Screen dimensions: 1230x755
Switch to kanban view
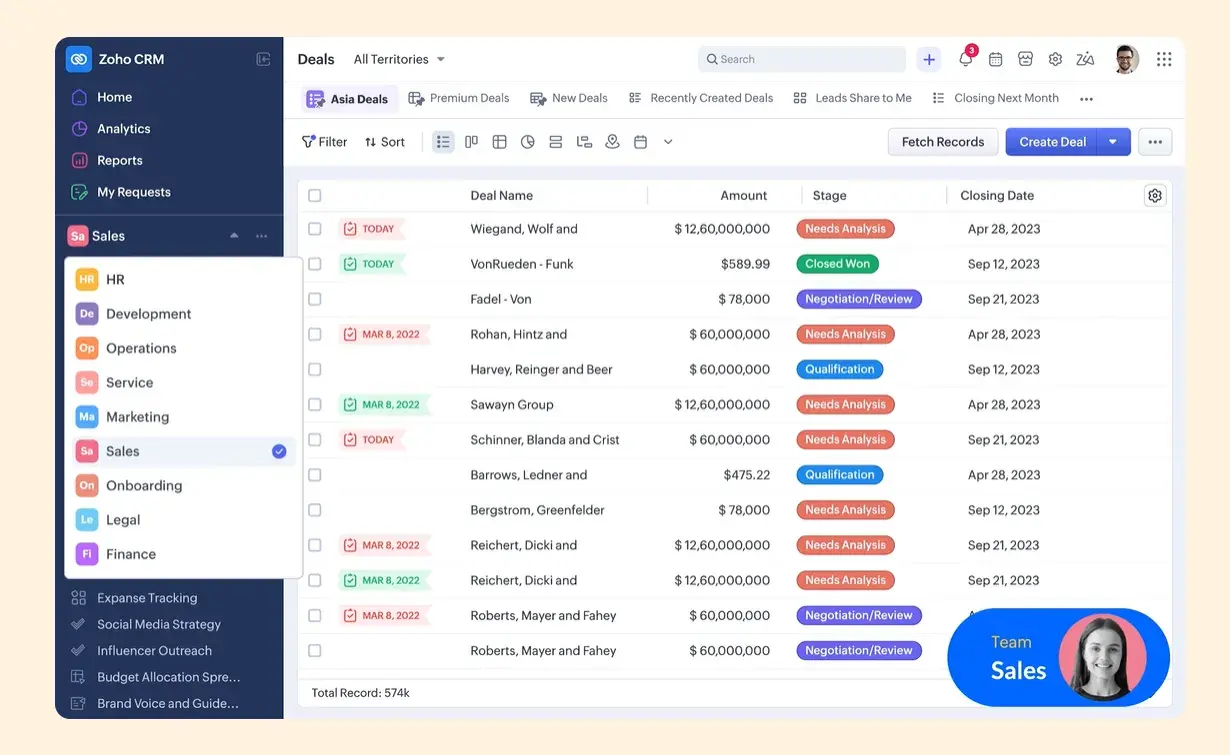click(x=471, y=142)
